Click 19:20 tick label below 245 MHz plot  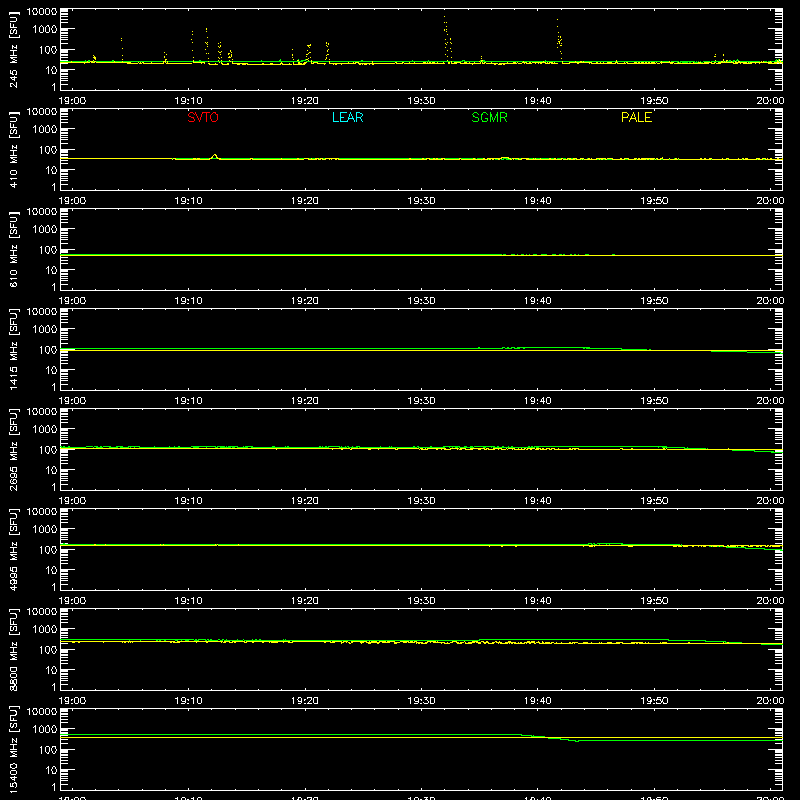(305, 101)
